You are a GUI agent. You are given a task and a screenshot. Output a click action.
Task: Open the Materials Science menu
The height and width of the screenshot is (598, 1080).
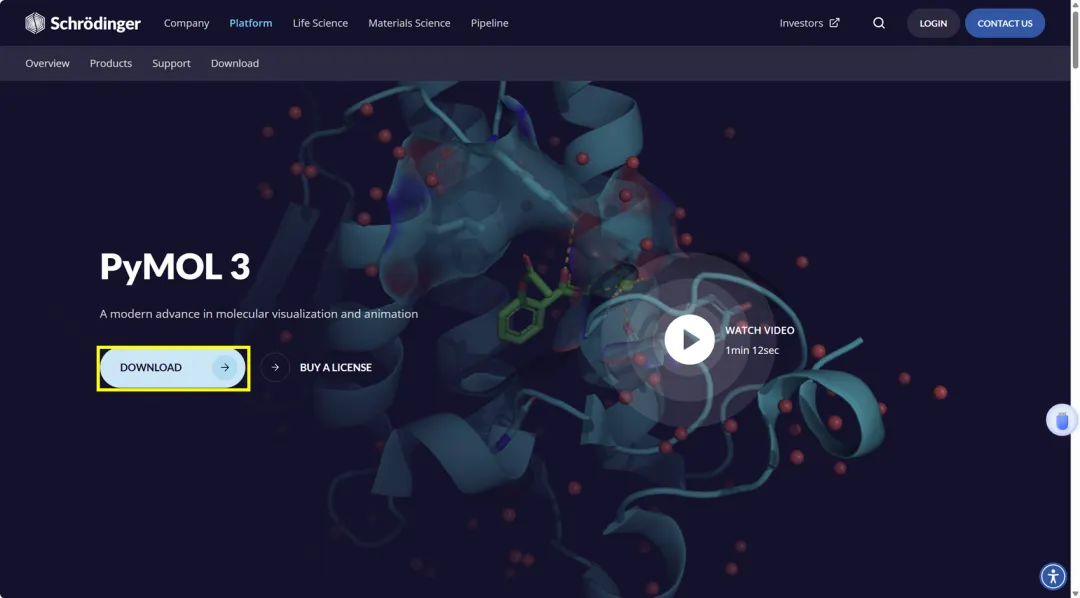point(409,23)
